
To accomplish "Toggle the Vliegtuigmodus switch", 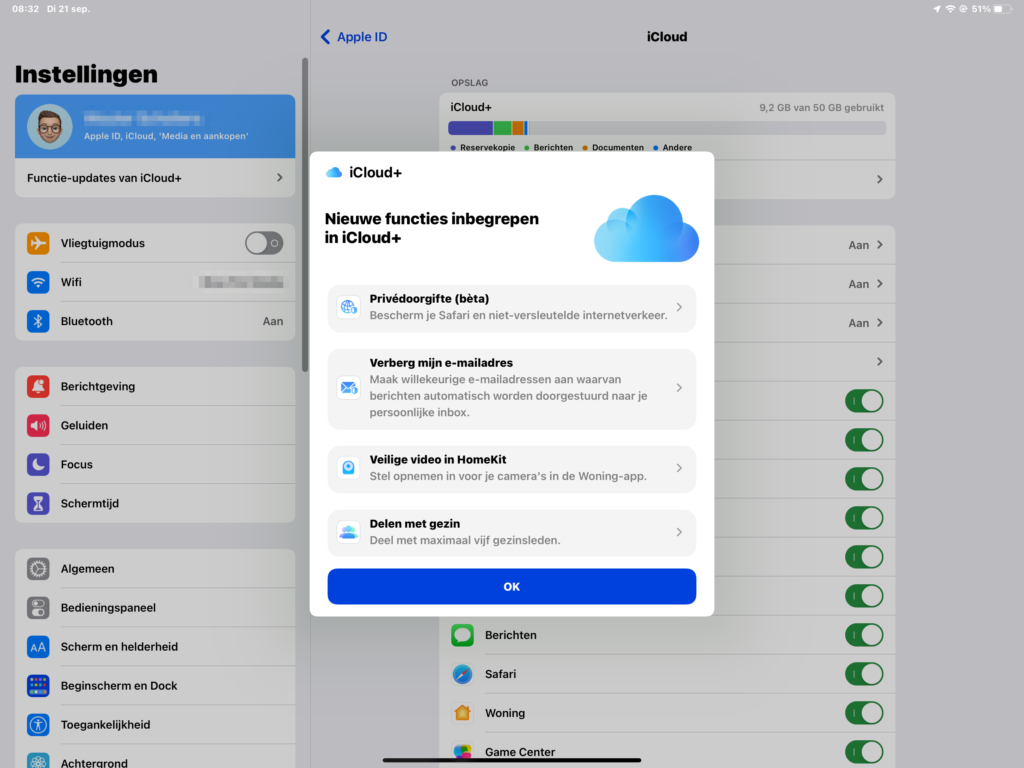I will [264, 243].
